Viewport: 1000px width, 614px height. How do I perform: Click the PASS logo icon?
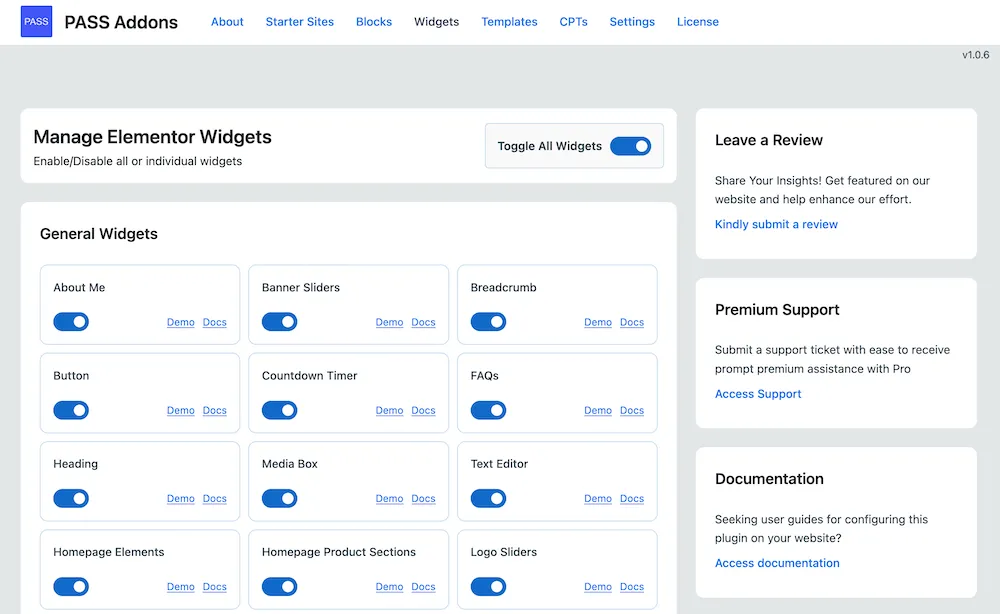click(x=36, y=22)
